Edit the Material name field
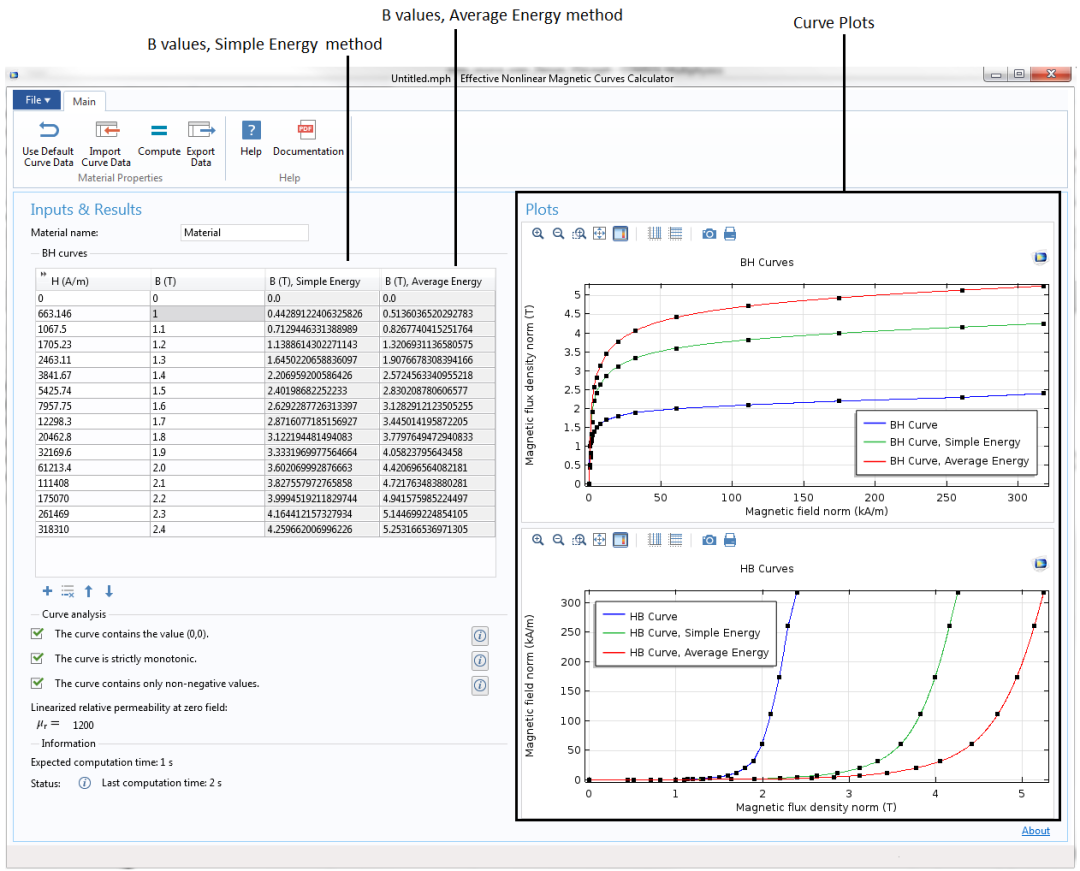The image size is (1080, 871). point(245,233)
